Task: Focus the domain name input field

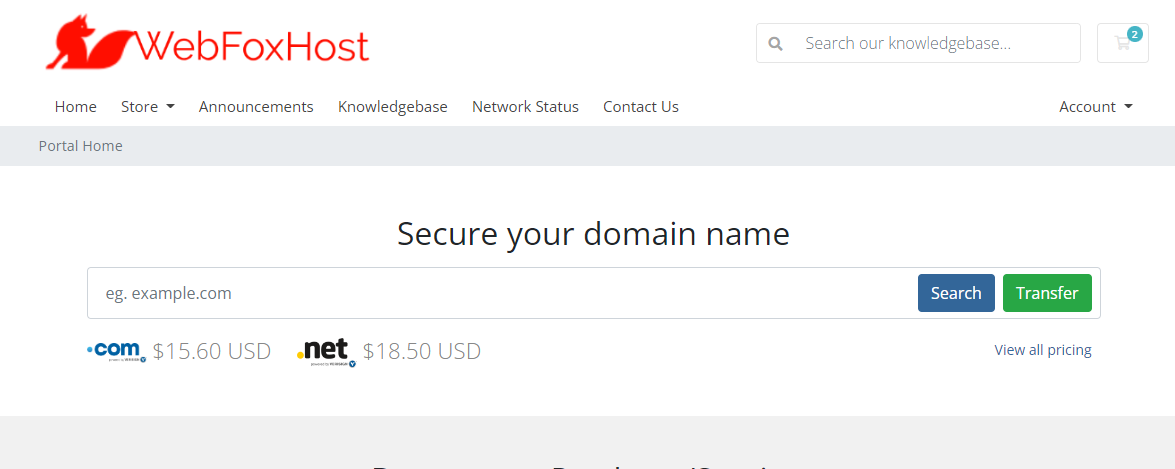Action: click(500, 293)
